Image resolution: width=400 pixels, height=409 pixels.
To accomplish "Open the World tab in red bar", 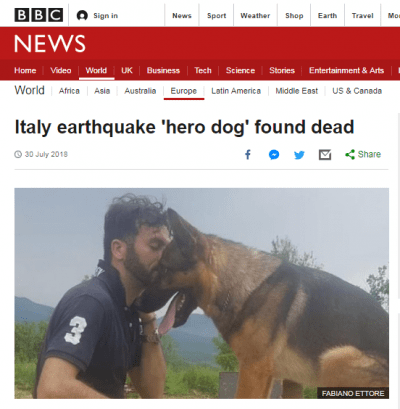I will (x=96, y=71).
